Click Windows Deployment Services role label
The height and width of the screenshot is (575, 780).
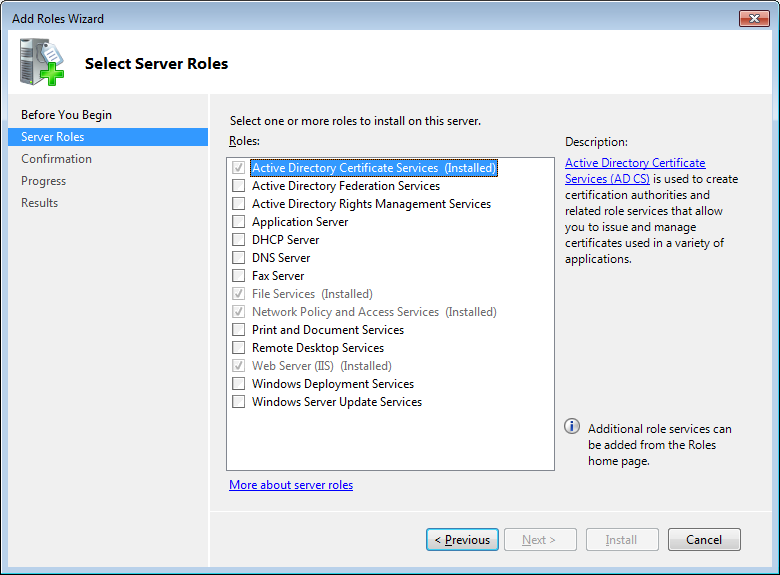tap(333, 384)
